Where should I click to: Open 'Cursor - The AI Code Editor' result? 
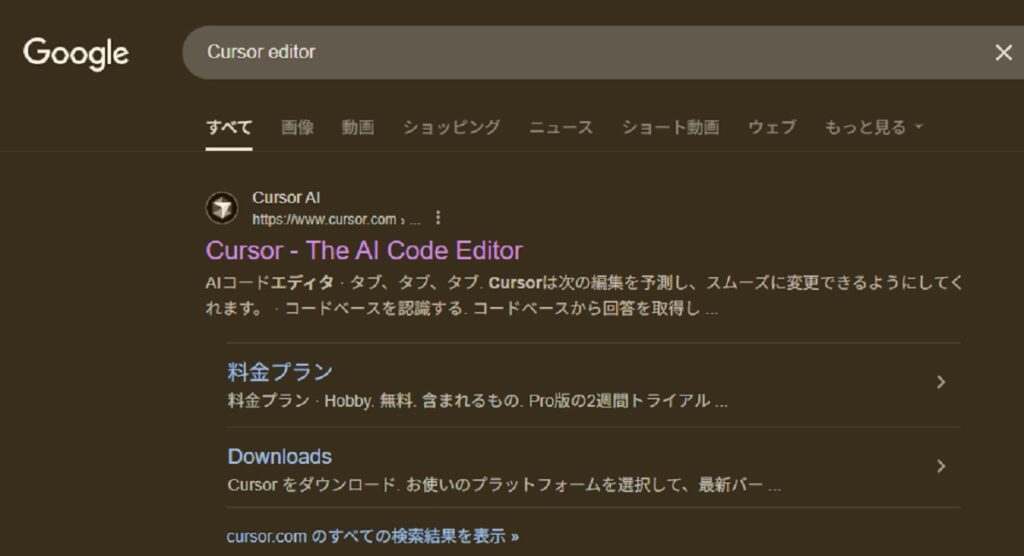coord(364,250)
